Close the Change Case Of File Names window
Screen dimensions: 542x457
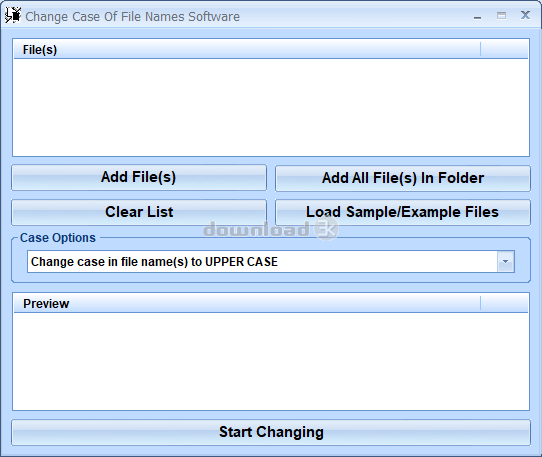525,15
